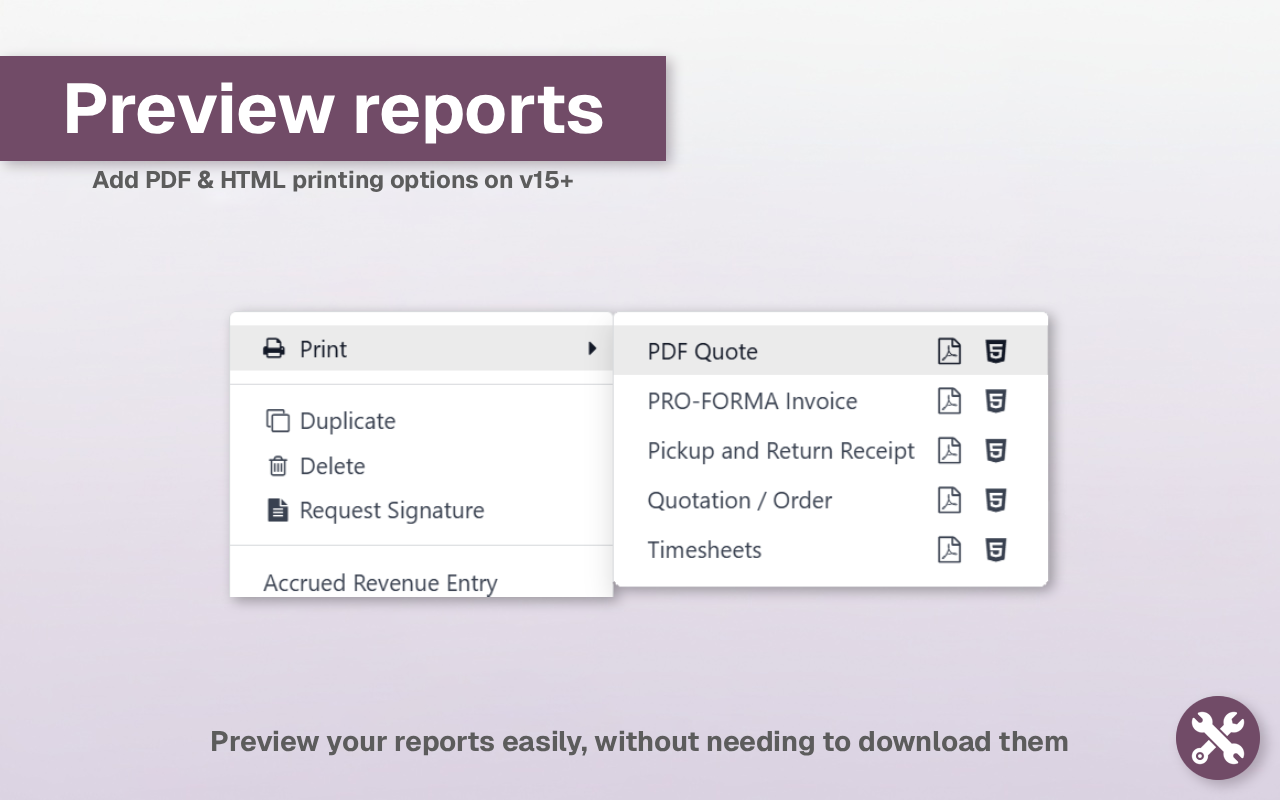Select Request Signature
This screenshot has height=800, width=1280.
pos(392,510)
